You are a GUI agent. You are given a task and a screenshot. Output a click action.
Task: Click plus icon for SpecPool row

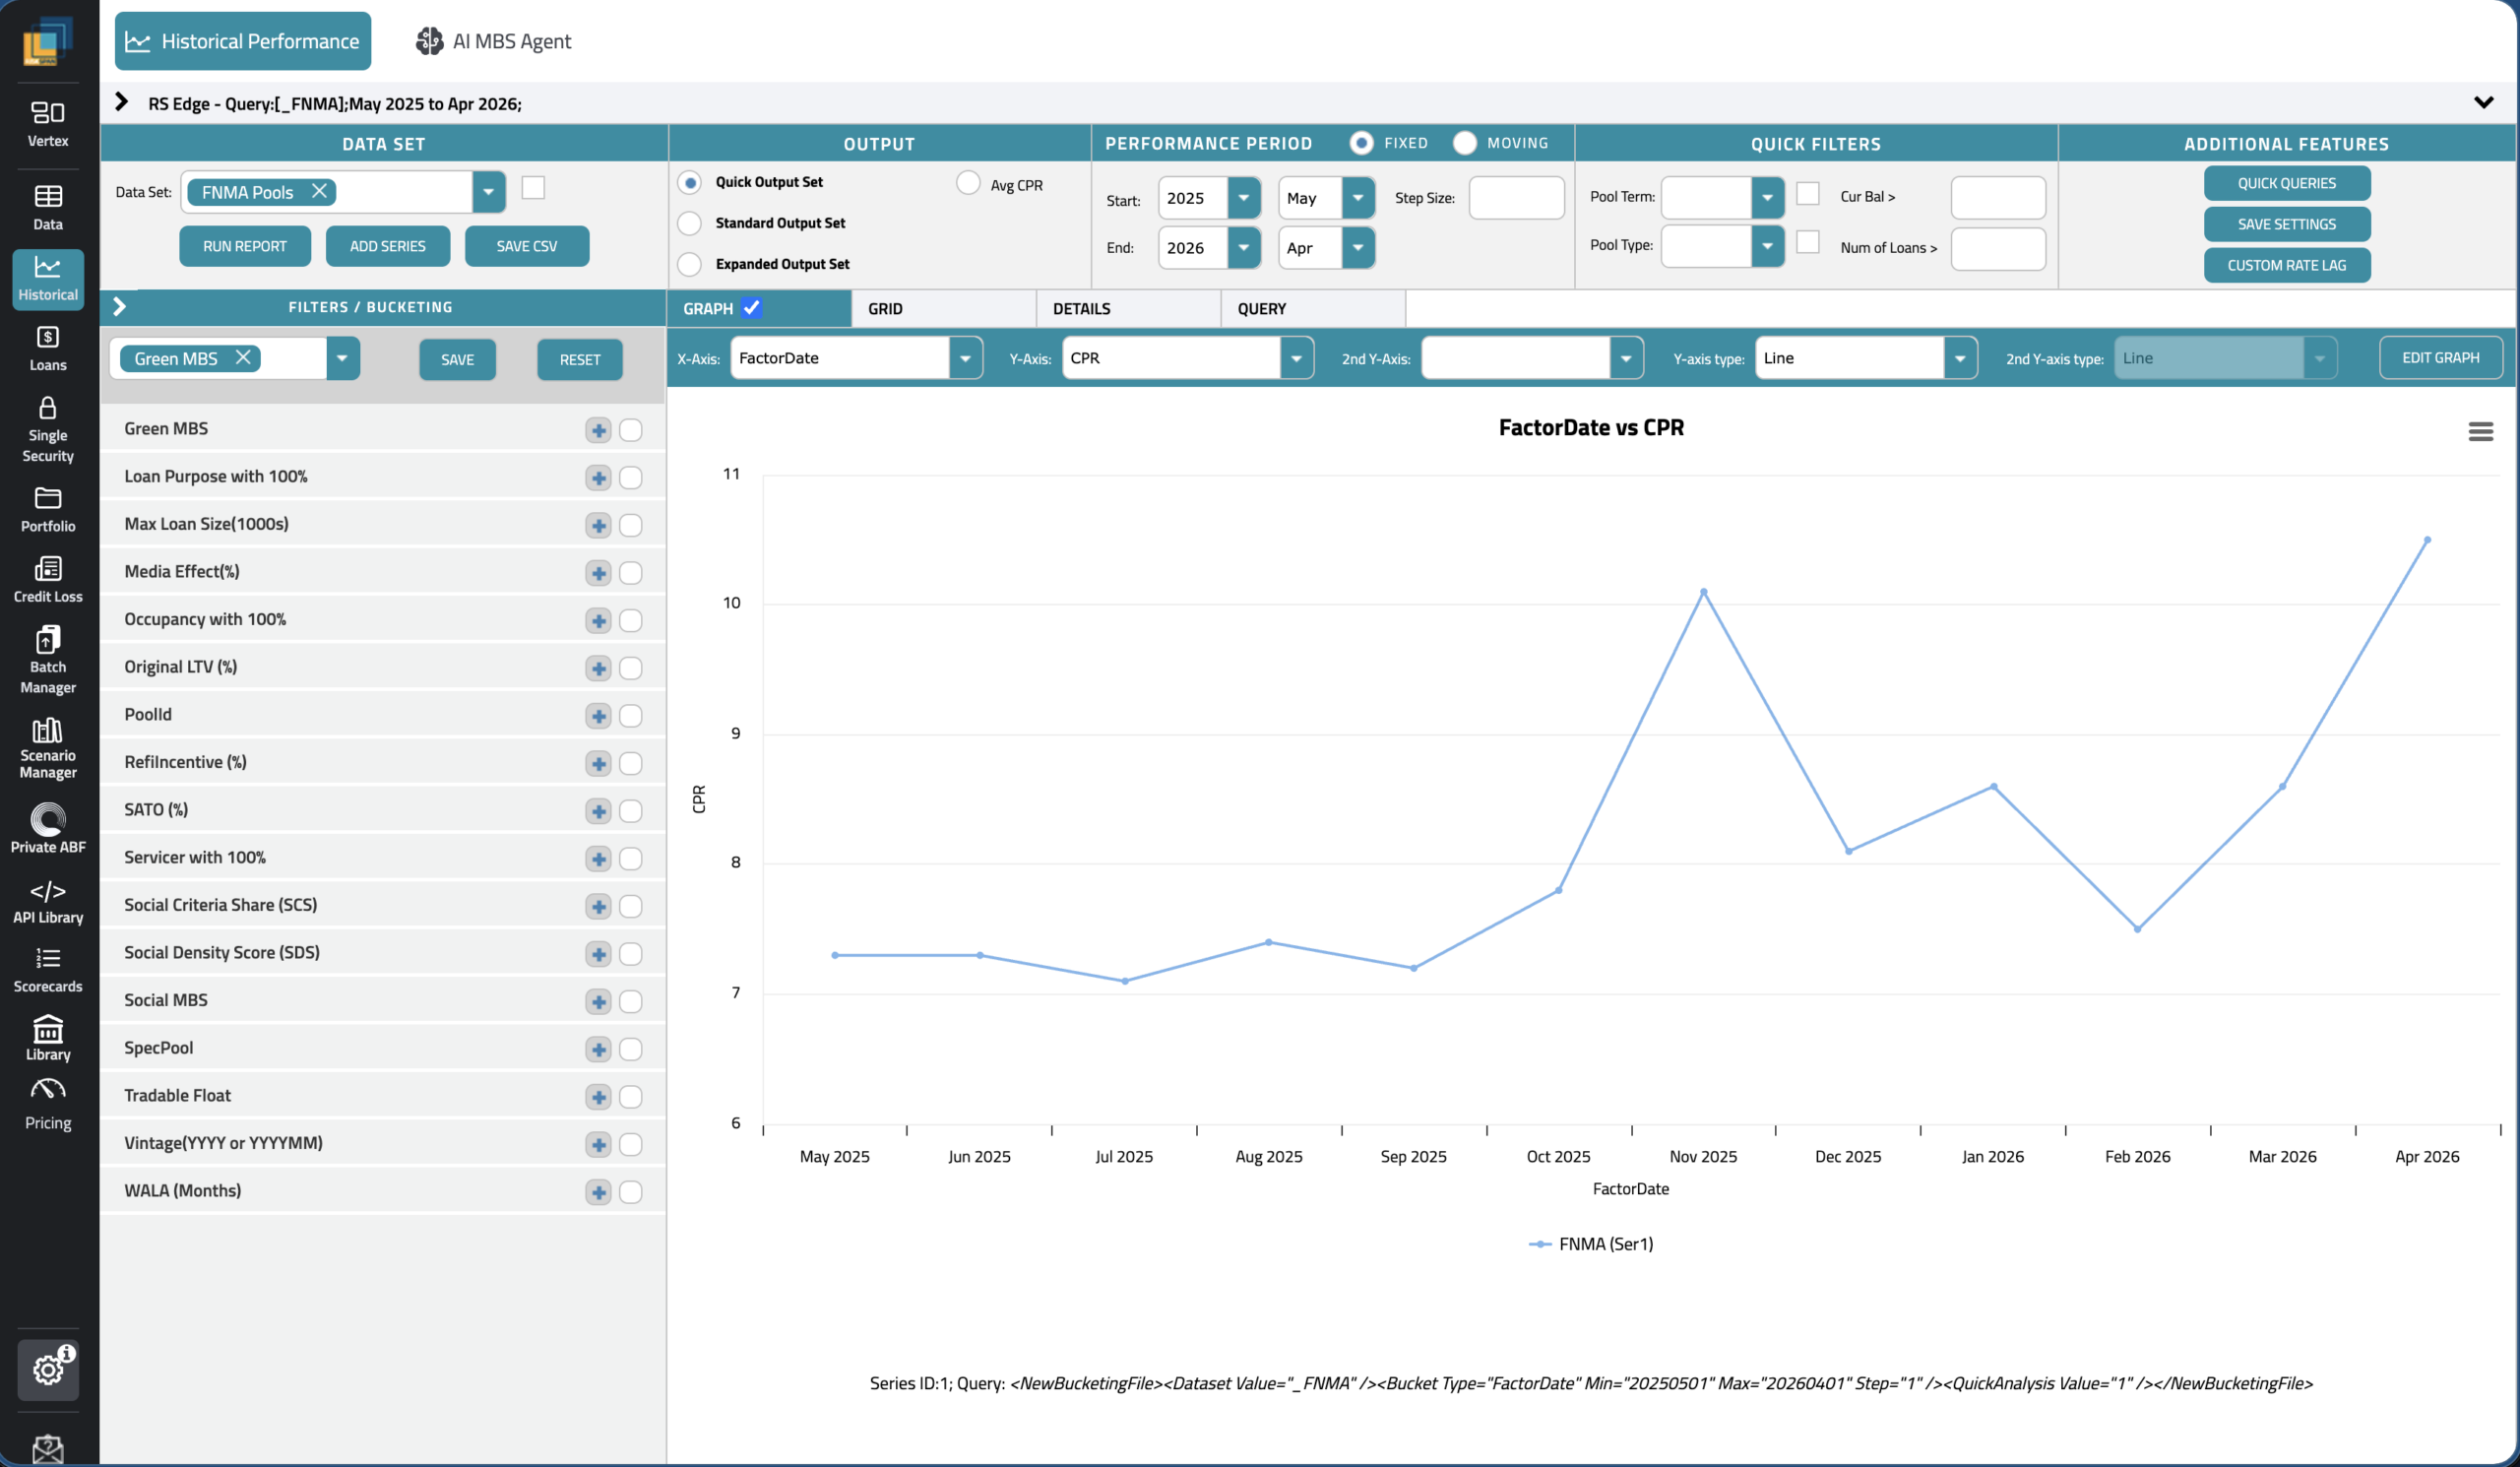click(598, 1049)
